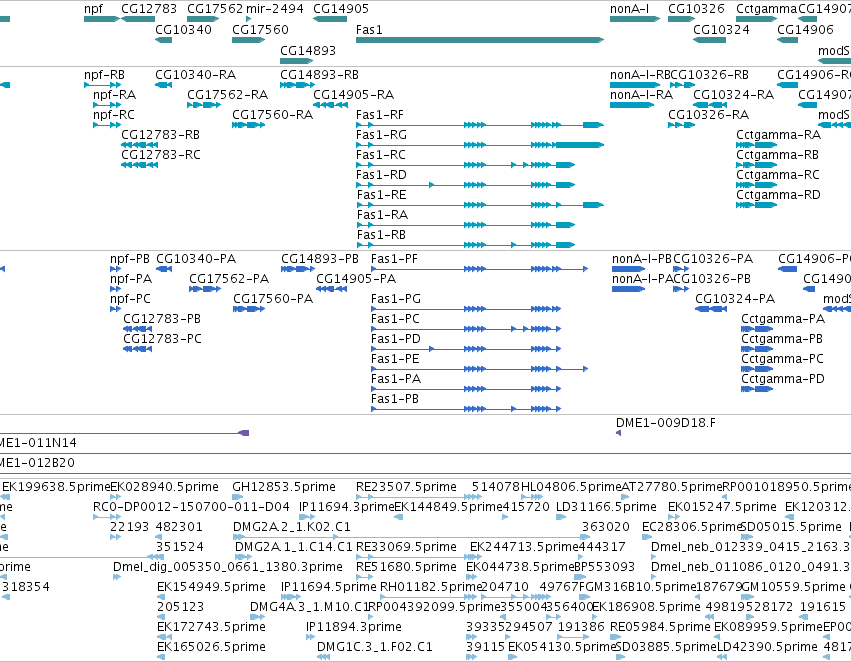851x662 pixels.
Task: Click the CG17560-RA transcript label
Action: pyautogui.click(x=272, y=114)
